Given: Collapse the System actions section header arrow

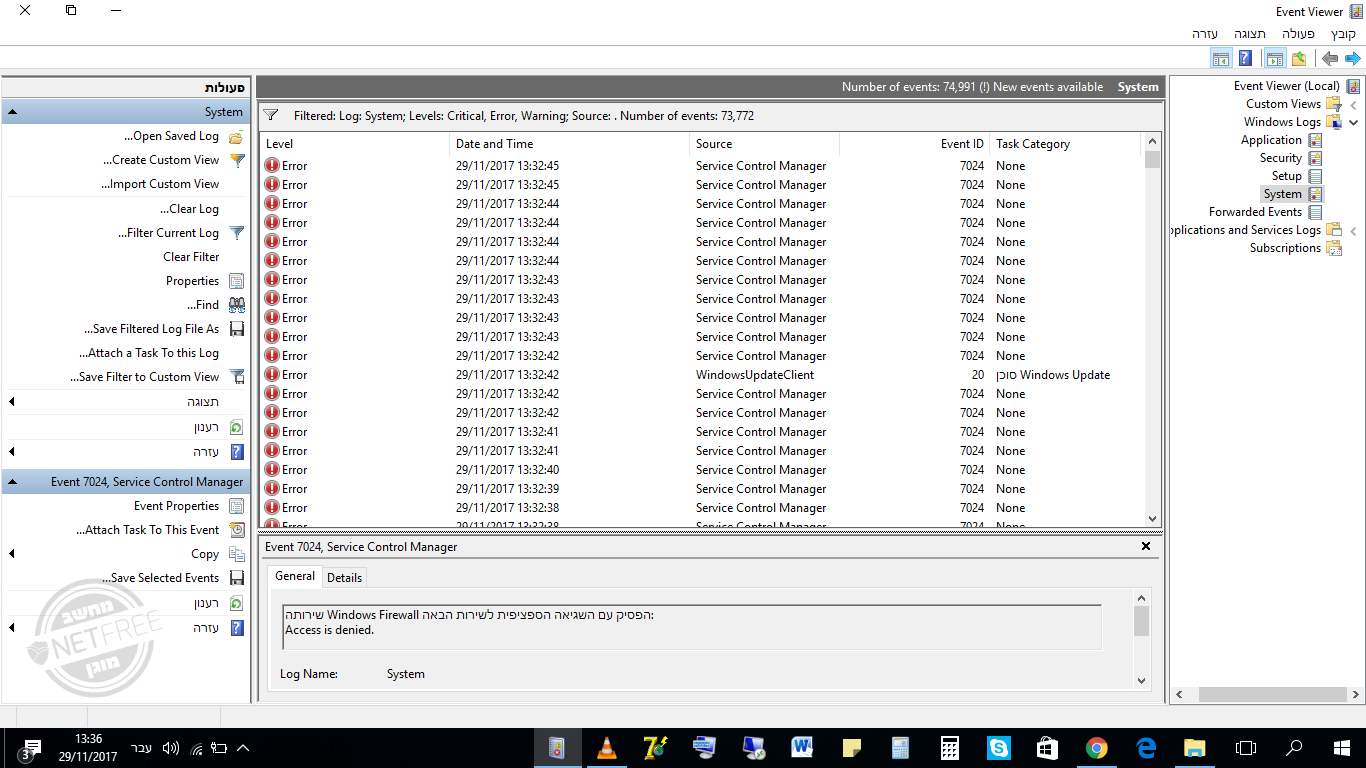Looking at the screenshot, I should click(12, 112).
